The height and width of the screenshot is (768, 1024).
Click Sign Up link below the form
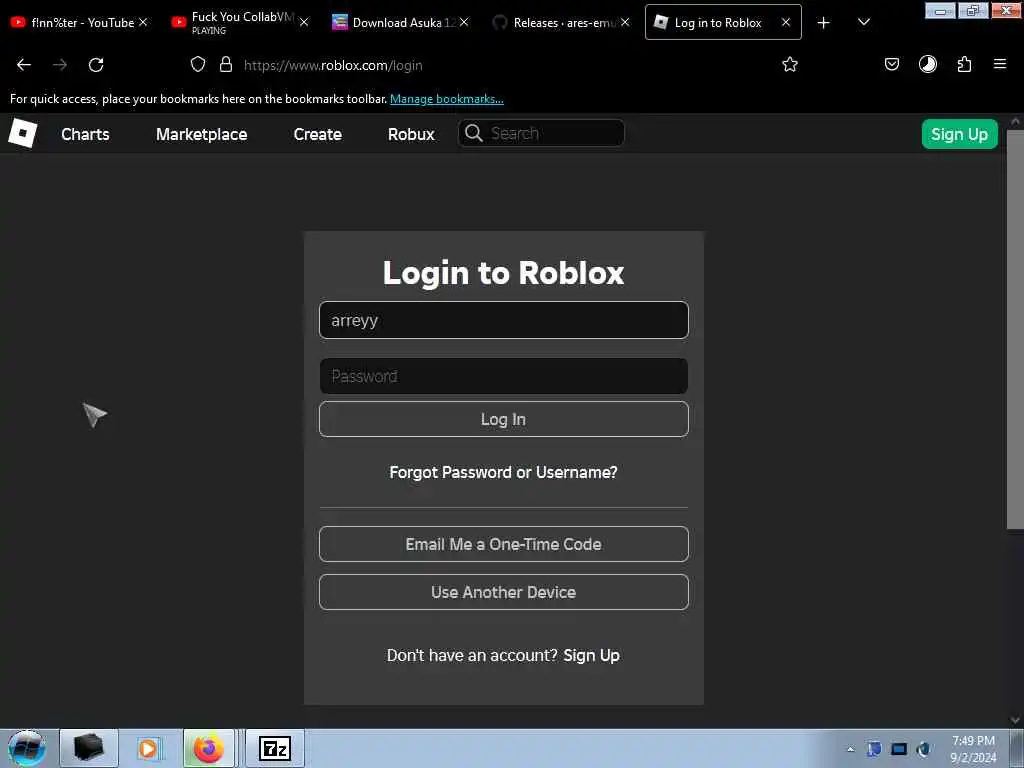point(591,655)
